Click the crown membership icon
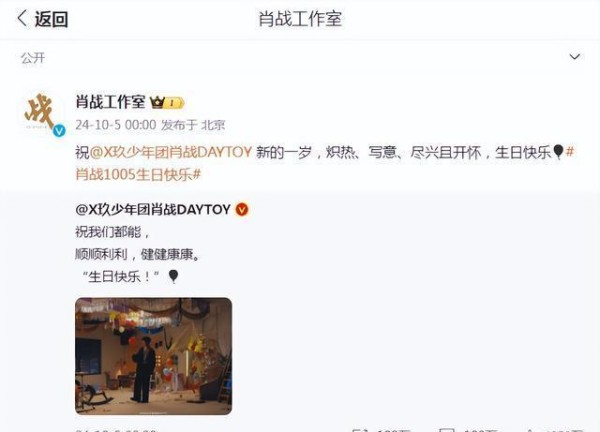The image size is (600, 432). click(x=157, y=102)
